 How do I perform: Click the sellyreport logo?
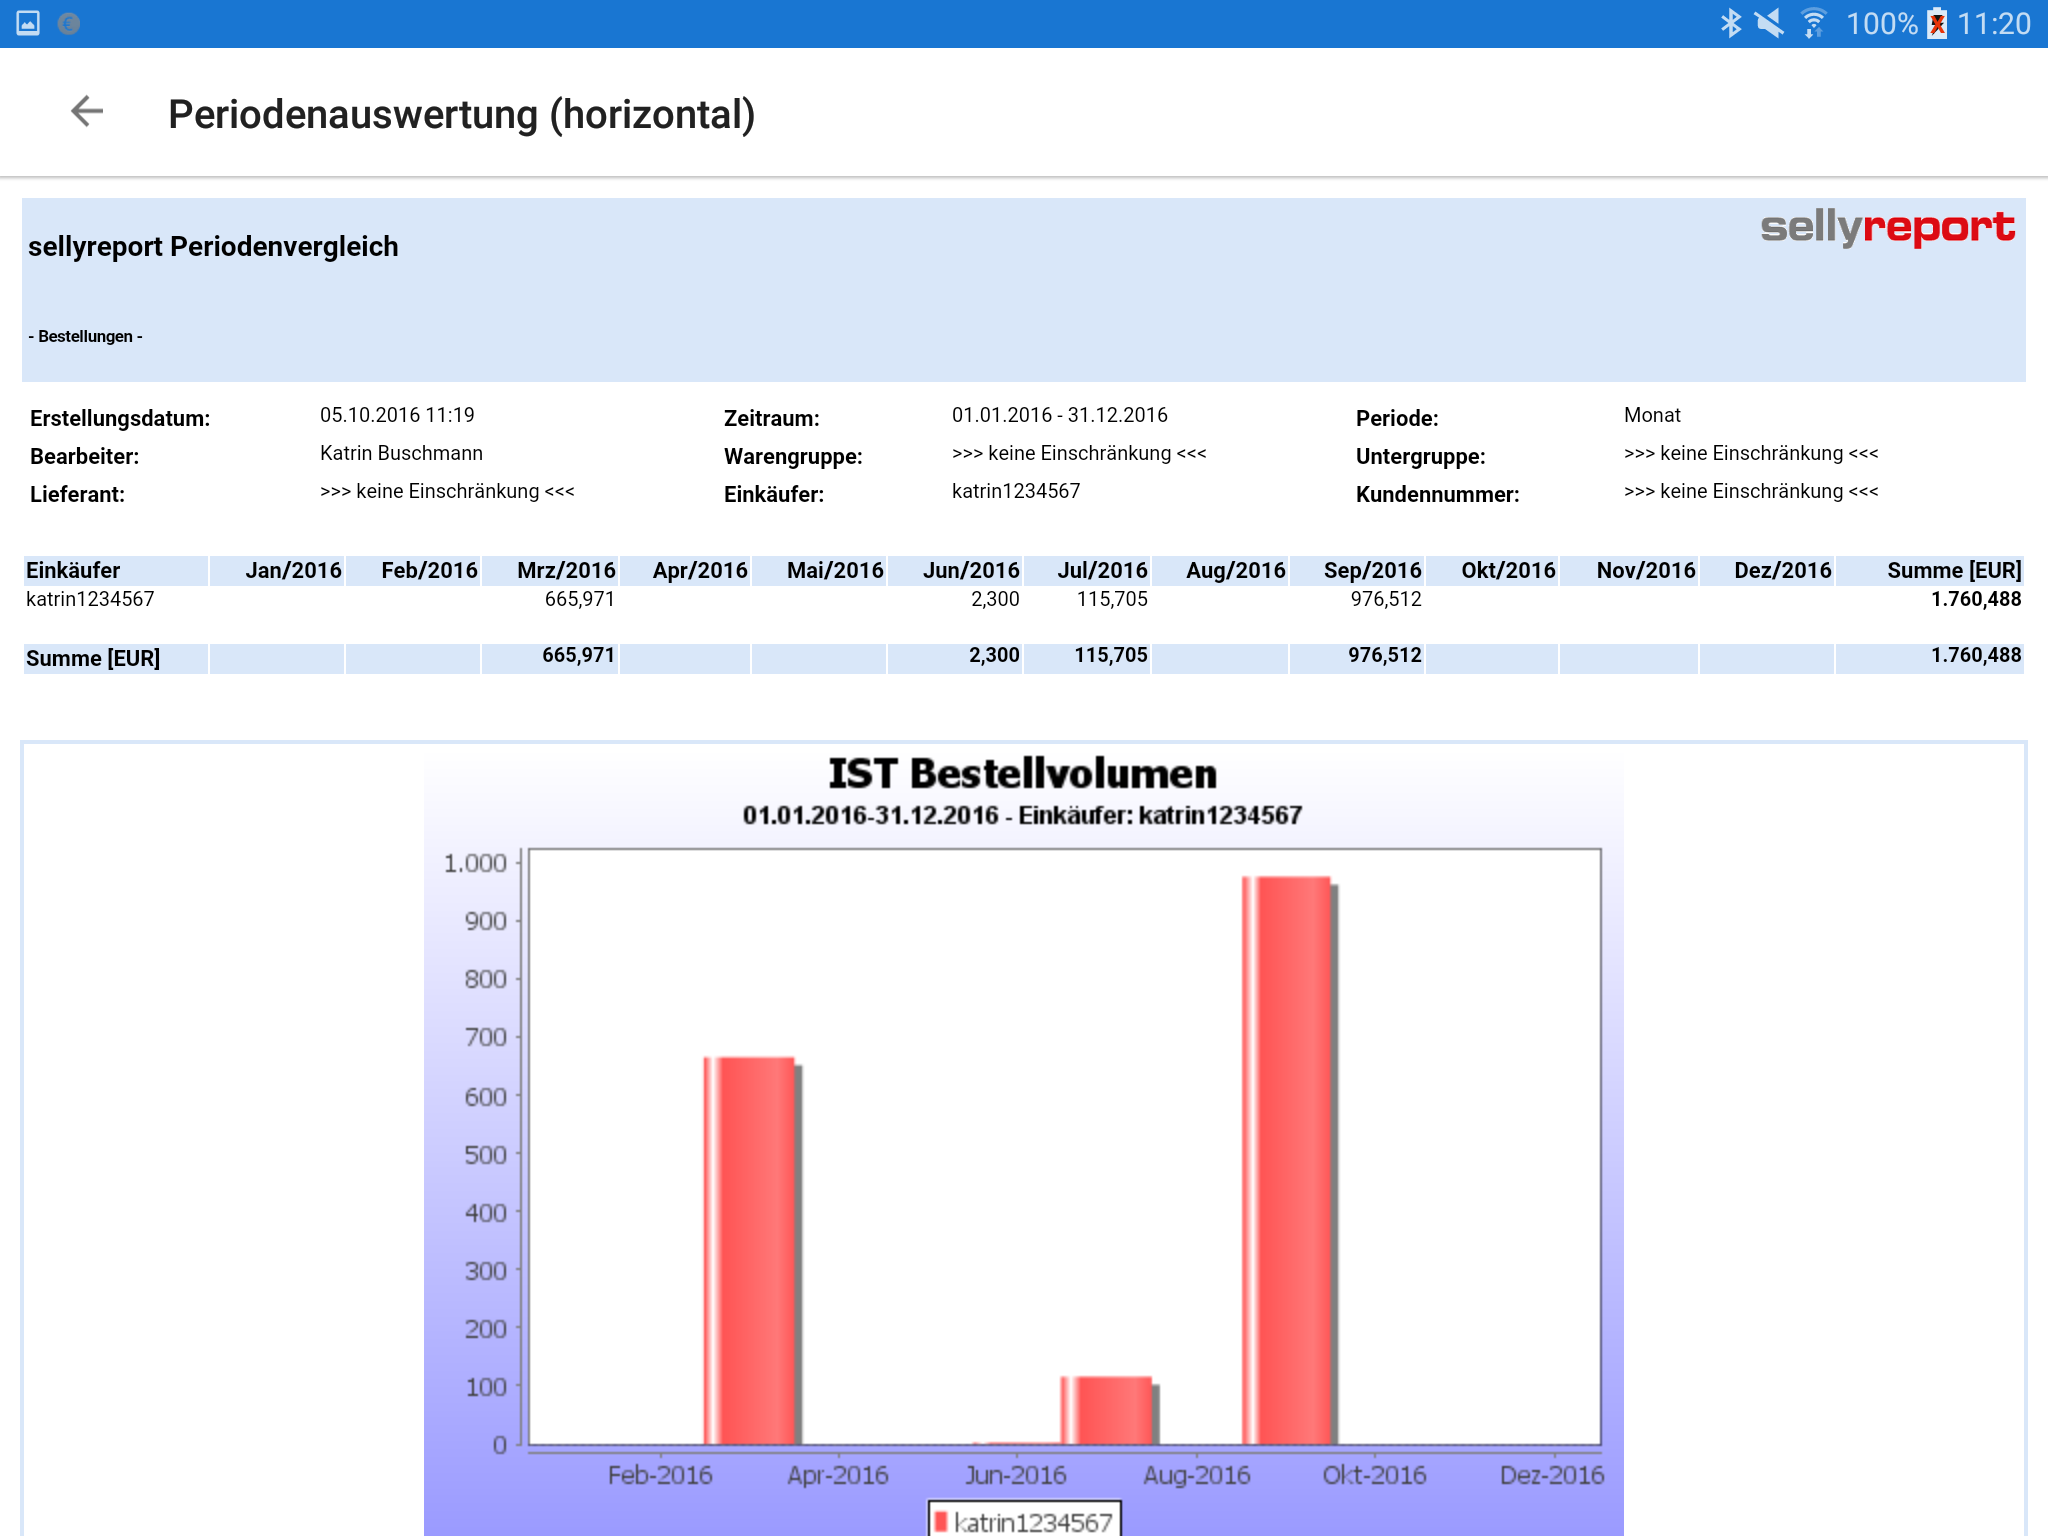point(1887,228)
